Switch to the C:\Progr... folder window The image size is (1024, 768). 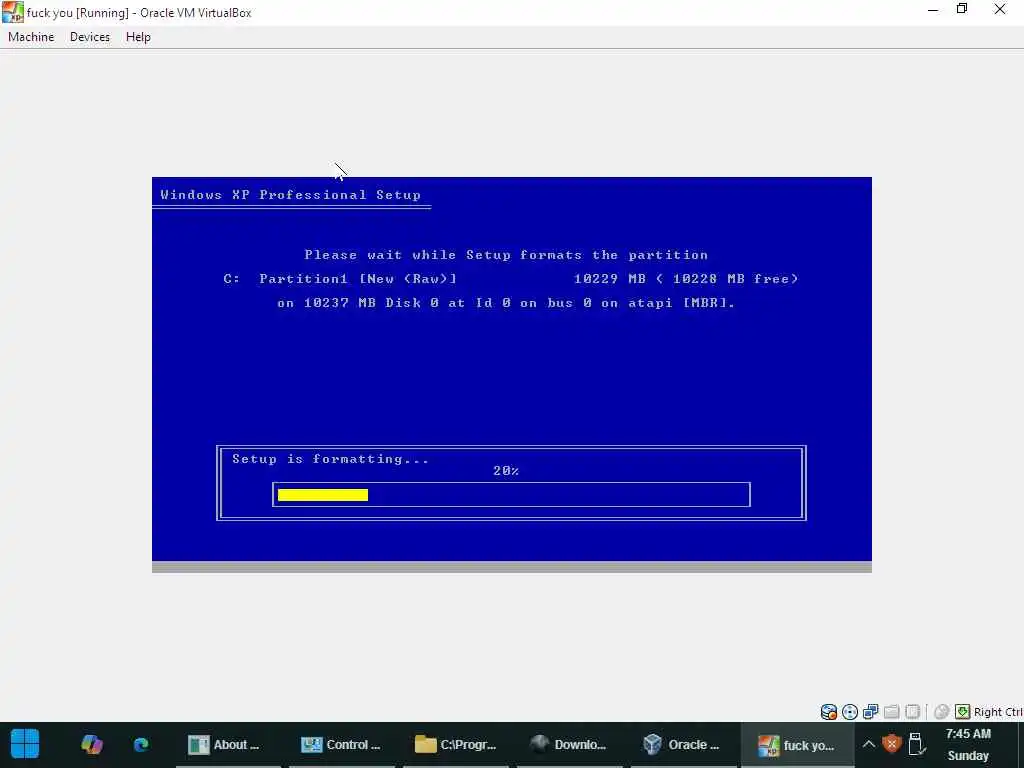[x=456, y=744]
